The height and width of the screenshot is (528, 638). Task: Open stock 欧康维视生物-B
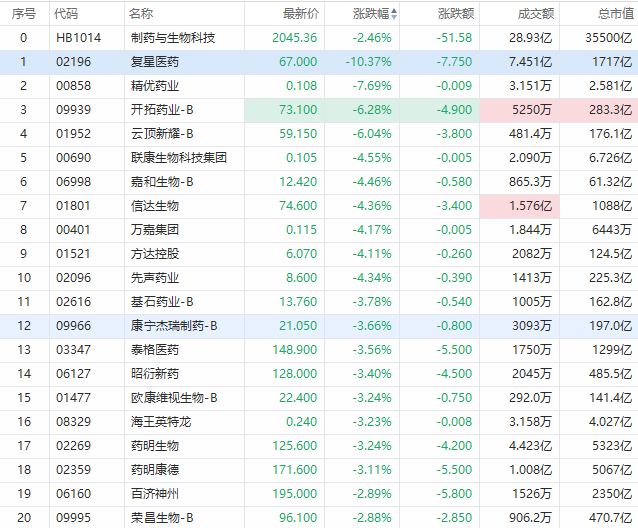pyautogui.click(x=174, y=398)
